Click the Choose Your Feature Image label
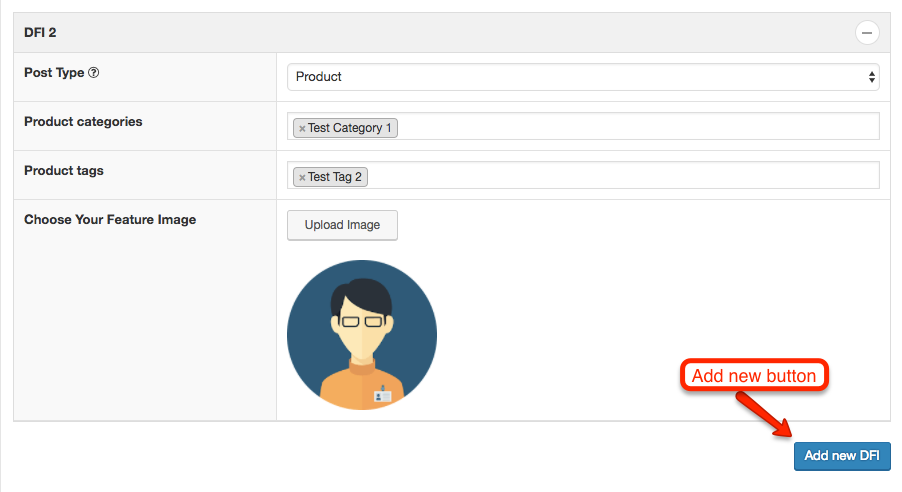This screenshot has height=492, width=902. pos(110,219)
